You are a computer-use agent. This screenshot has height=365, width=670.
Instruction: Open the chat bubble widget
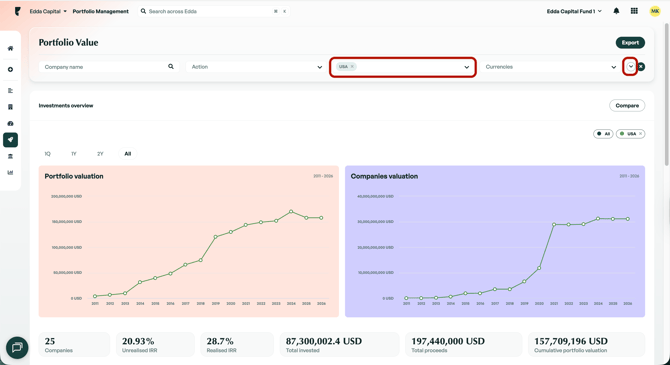point(17,347)
